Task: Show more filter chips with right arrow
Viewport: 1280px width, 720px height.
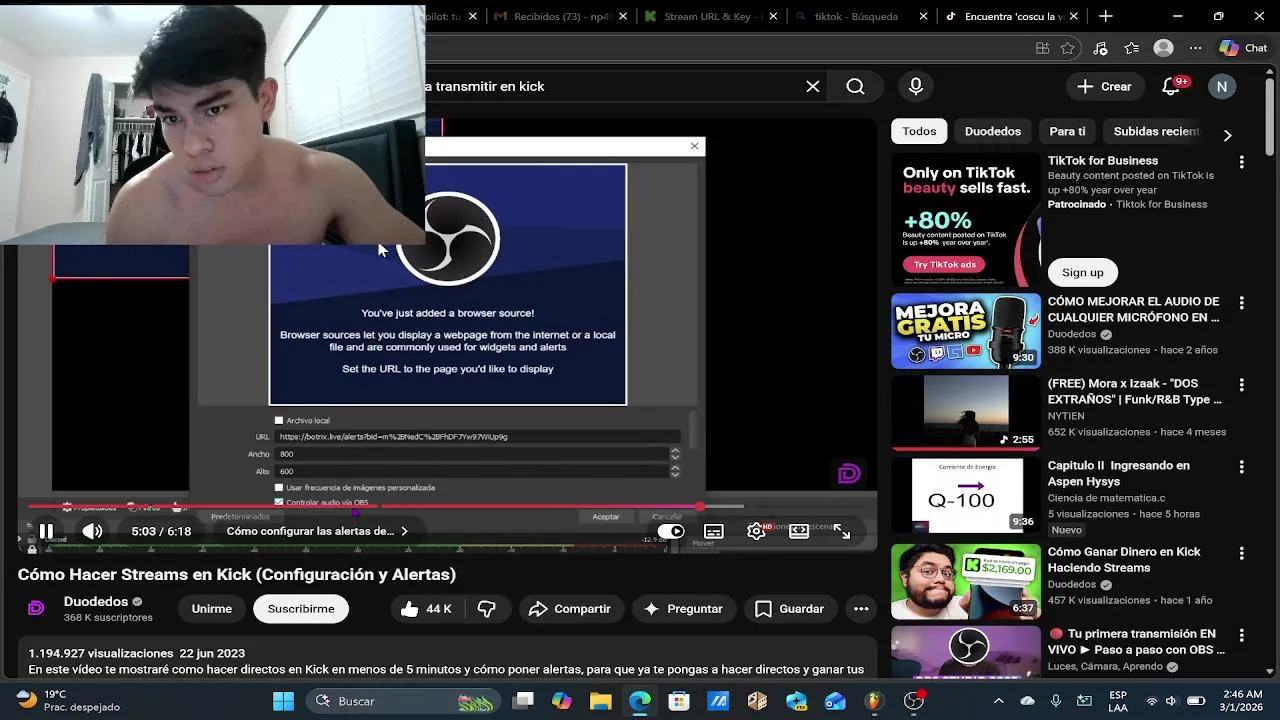Action: (x=1228, y=135)
